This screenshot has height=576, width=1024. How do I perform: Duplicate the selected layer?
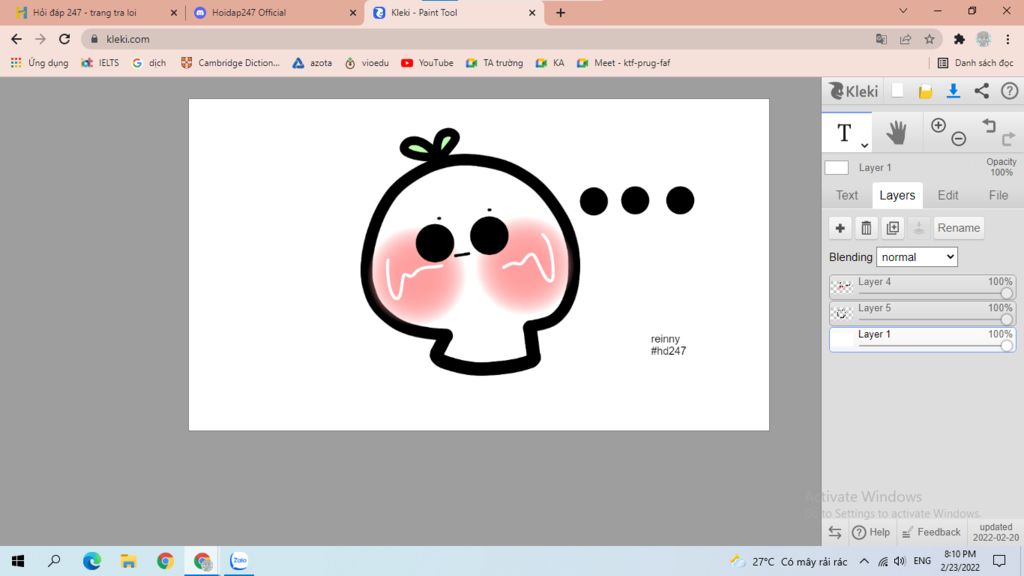(x=893, y=228)
